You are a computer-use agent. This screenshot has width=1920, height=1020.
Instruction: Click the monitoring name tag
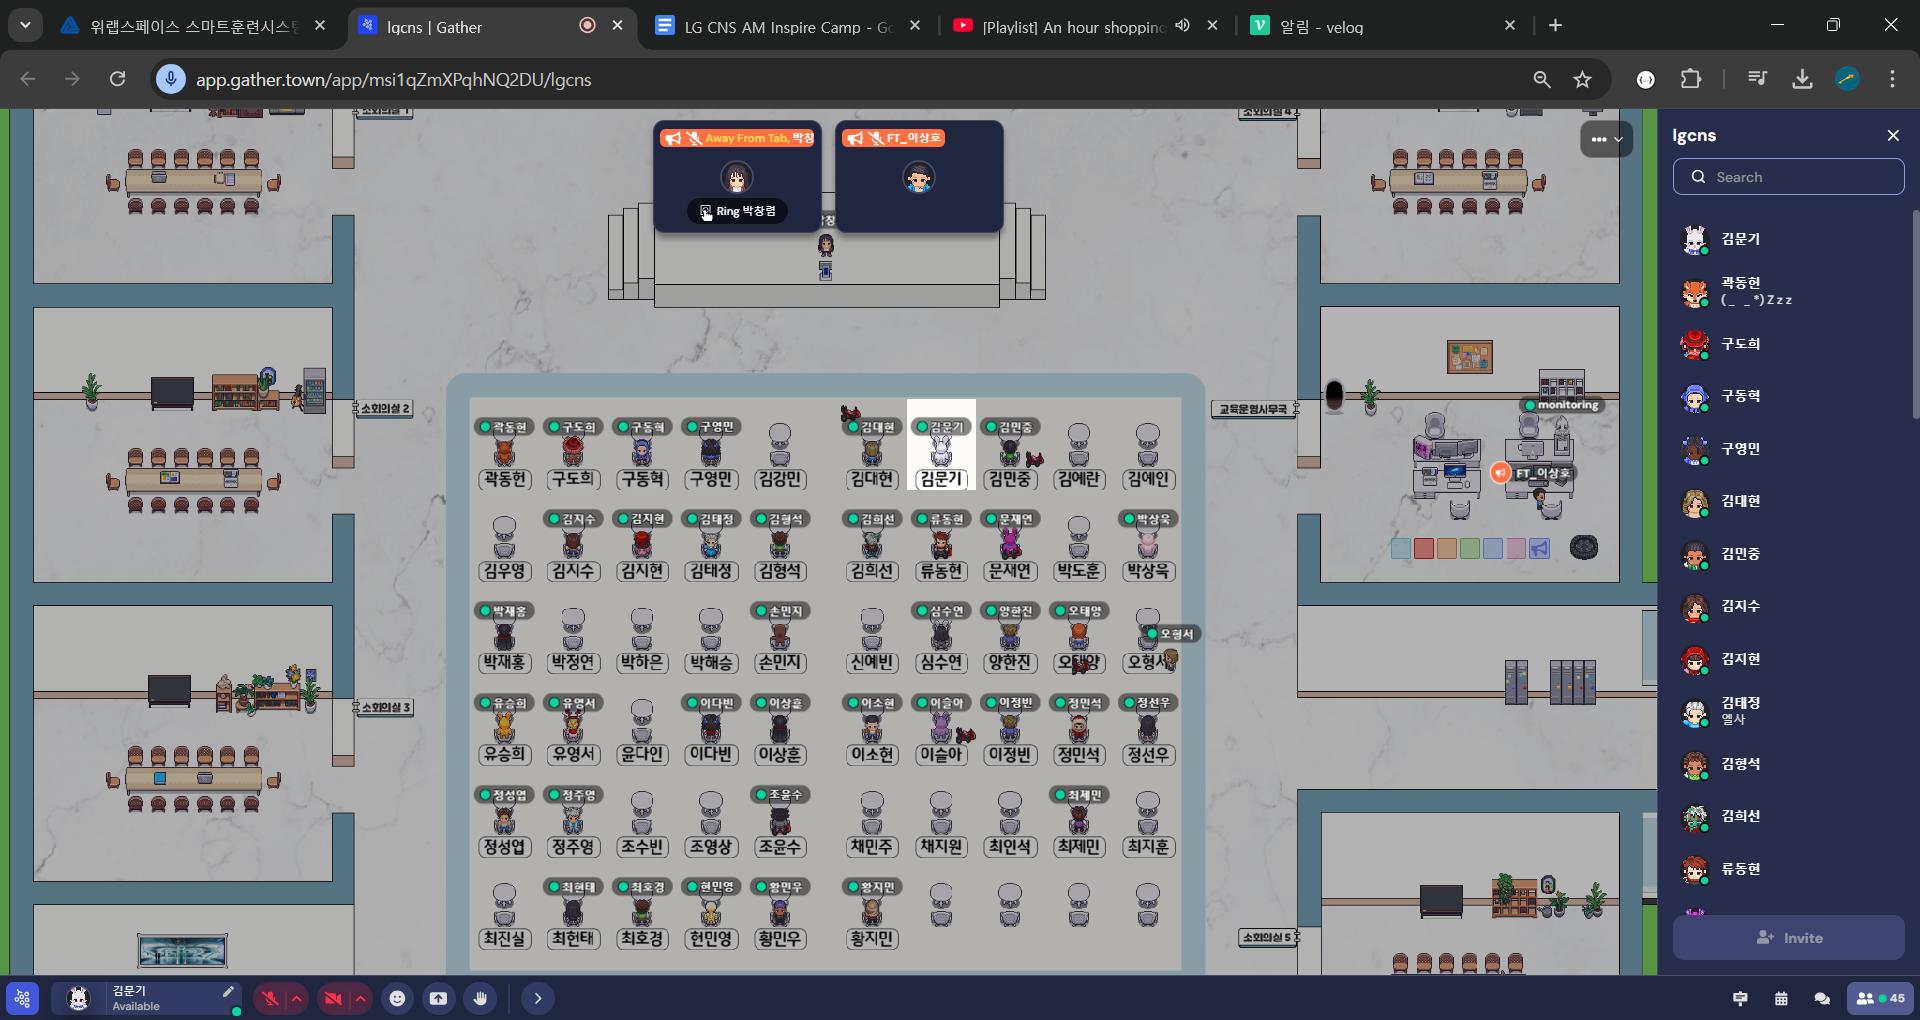click(x=1562, y=405)
